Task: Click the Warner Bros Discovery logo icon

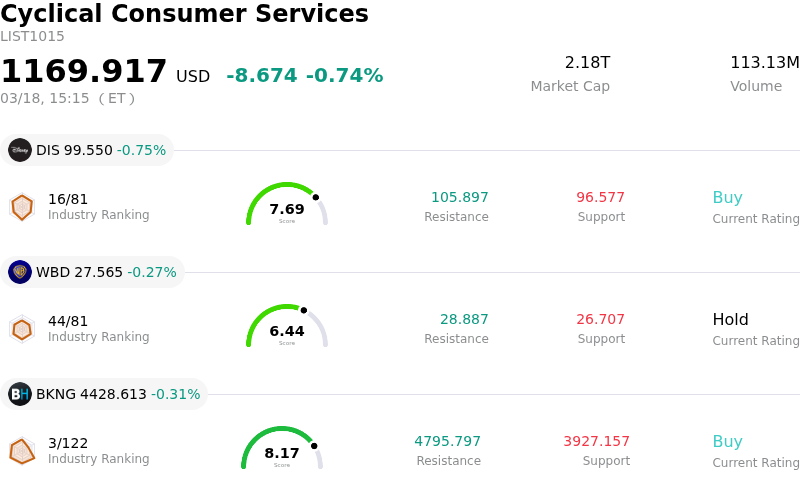Action: [20, 272]
